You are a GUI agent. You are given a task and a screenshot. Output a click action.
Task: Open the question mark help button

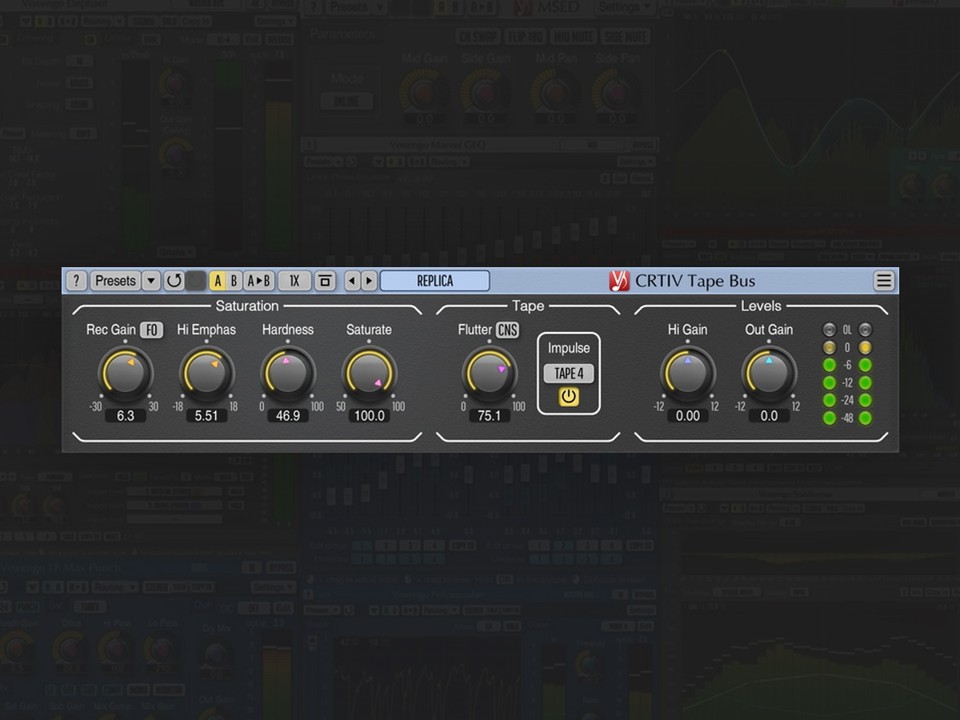click(x=77, y=281)
